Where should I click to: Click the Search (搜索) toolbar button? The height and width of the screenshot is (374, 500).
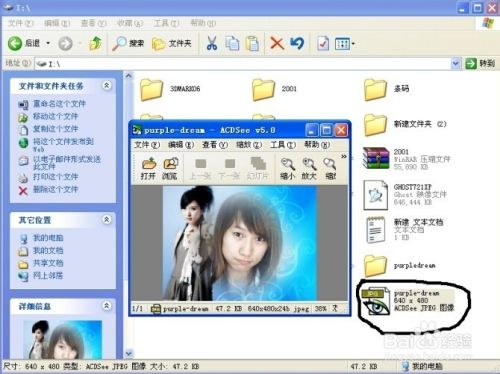click(128, 43)
